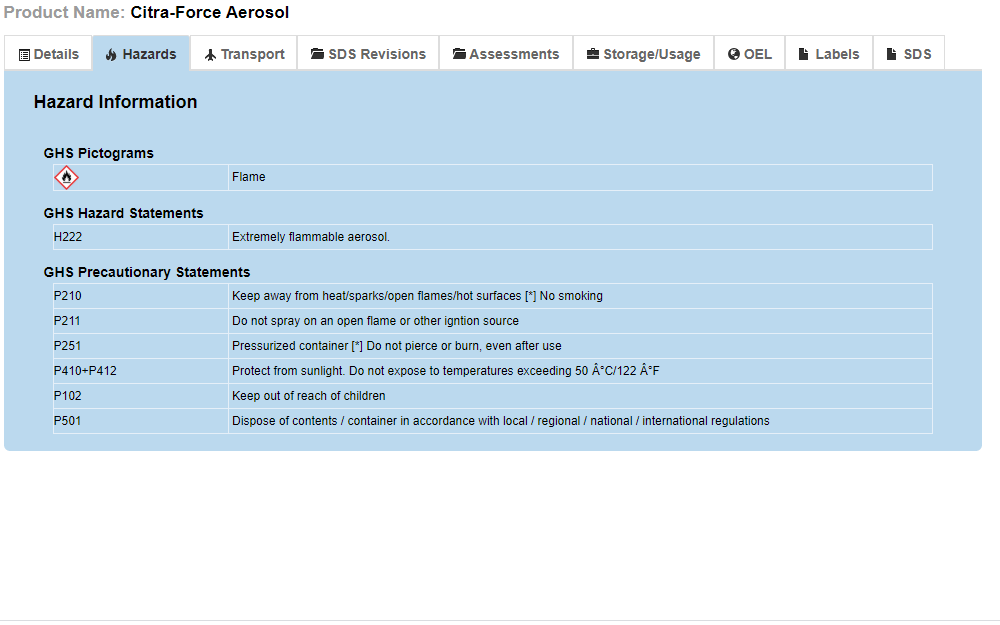Click 'Keep out of reach of children' text

(x=309, y=396)
